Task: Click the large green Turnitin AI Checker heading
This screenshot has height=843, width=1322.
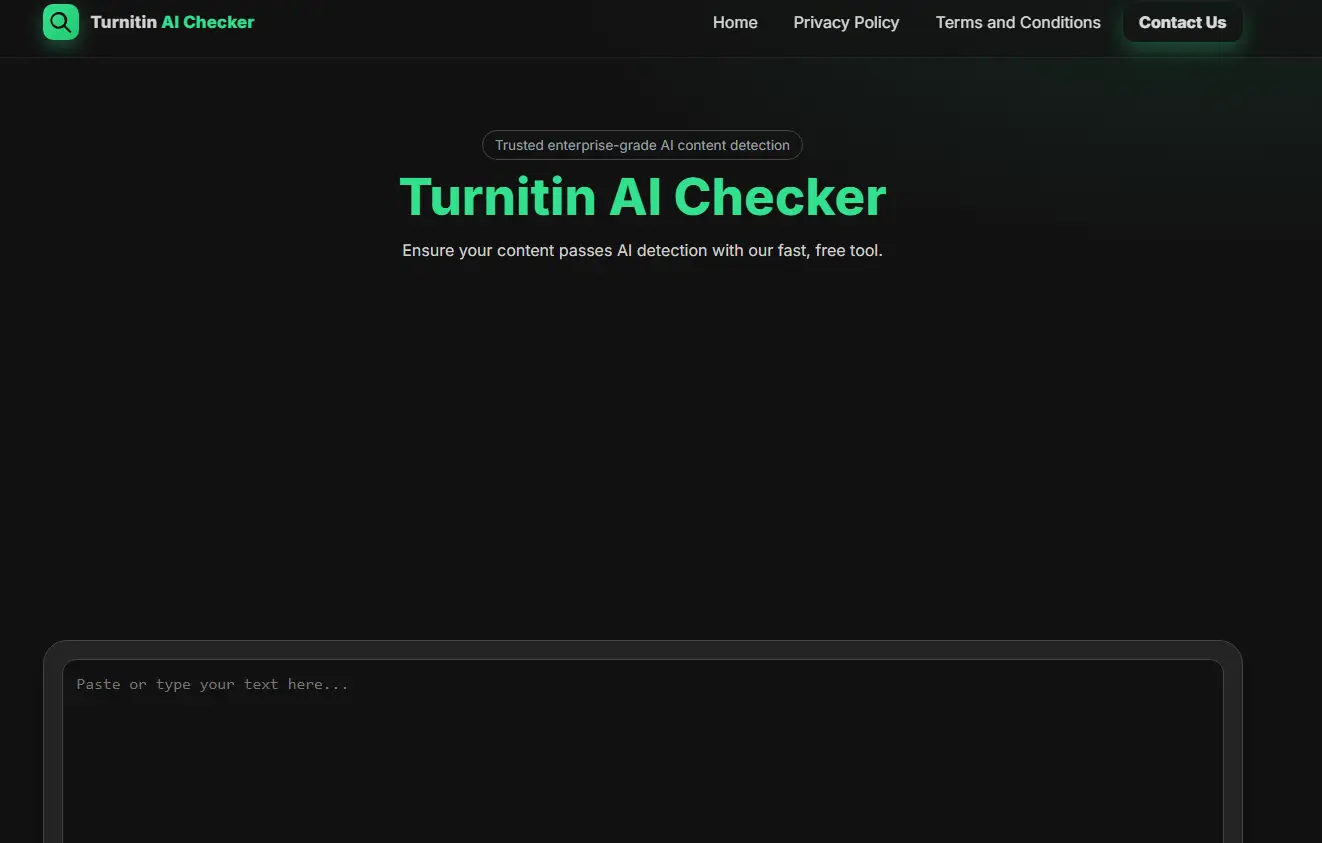Action: [642, 197]
